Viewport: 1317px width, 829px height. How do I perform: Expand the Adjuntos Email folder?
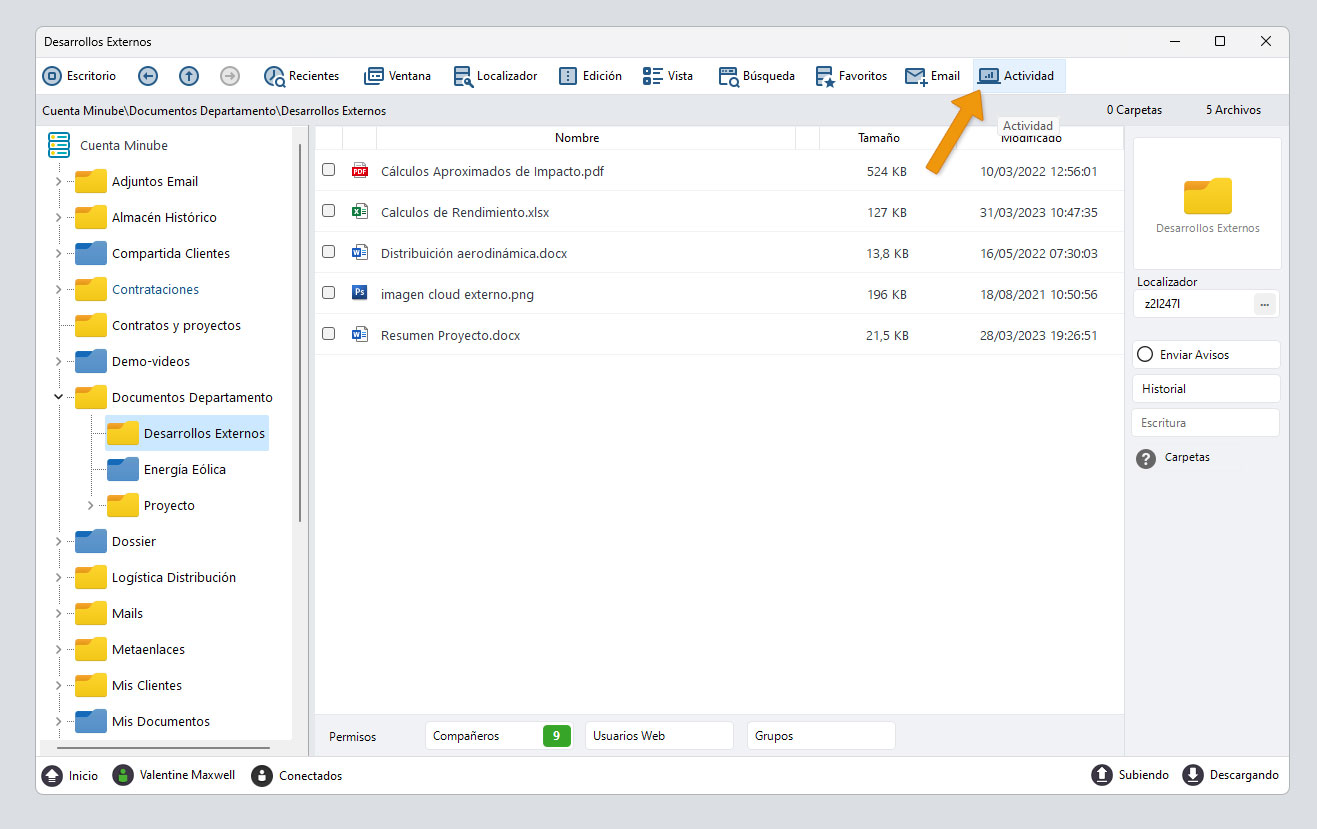click(x=59, y=181)
